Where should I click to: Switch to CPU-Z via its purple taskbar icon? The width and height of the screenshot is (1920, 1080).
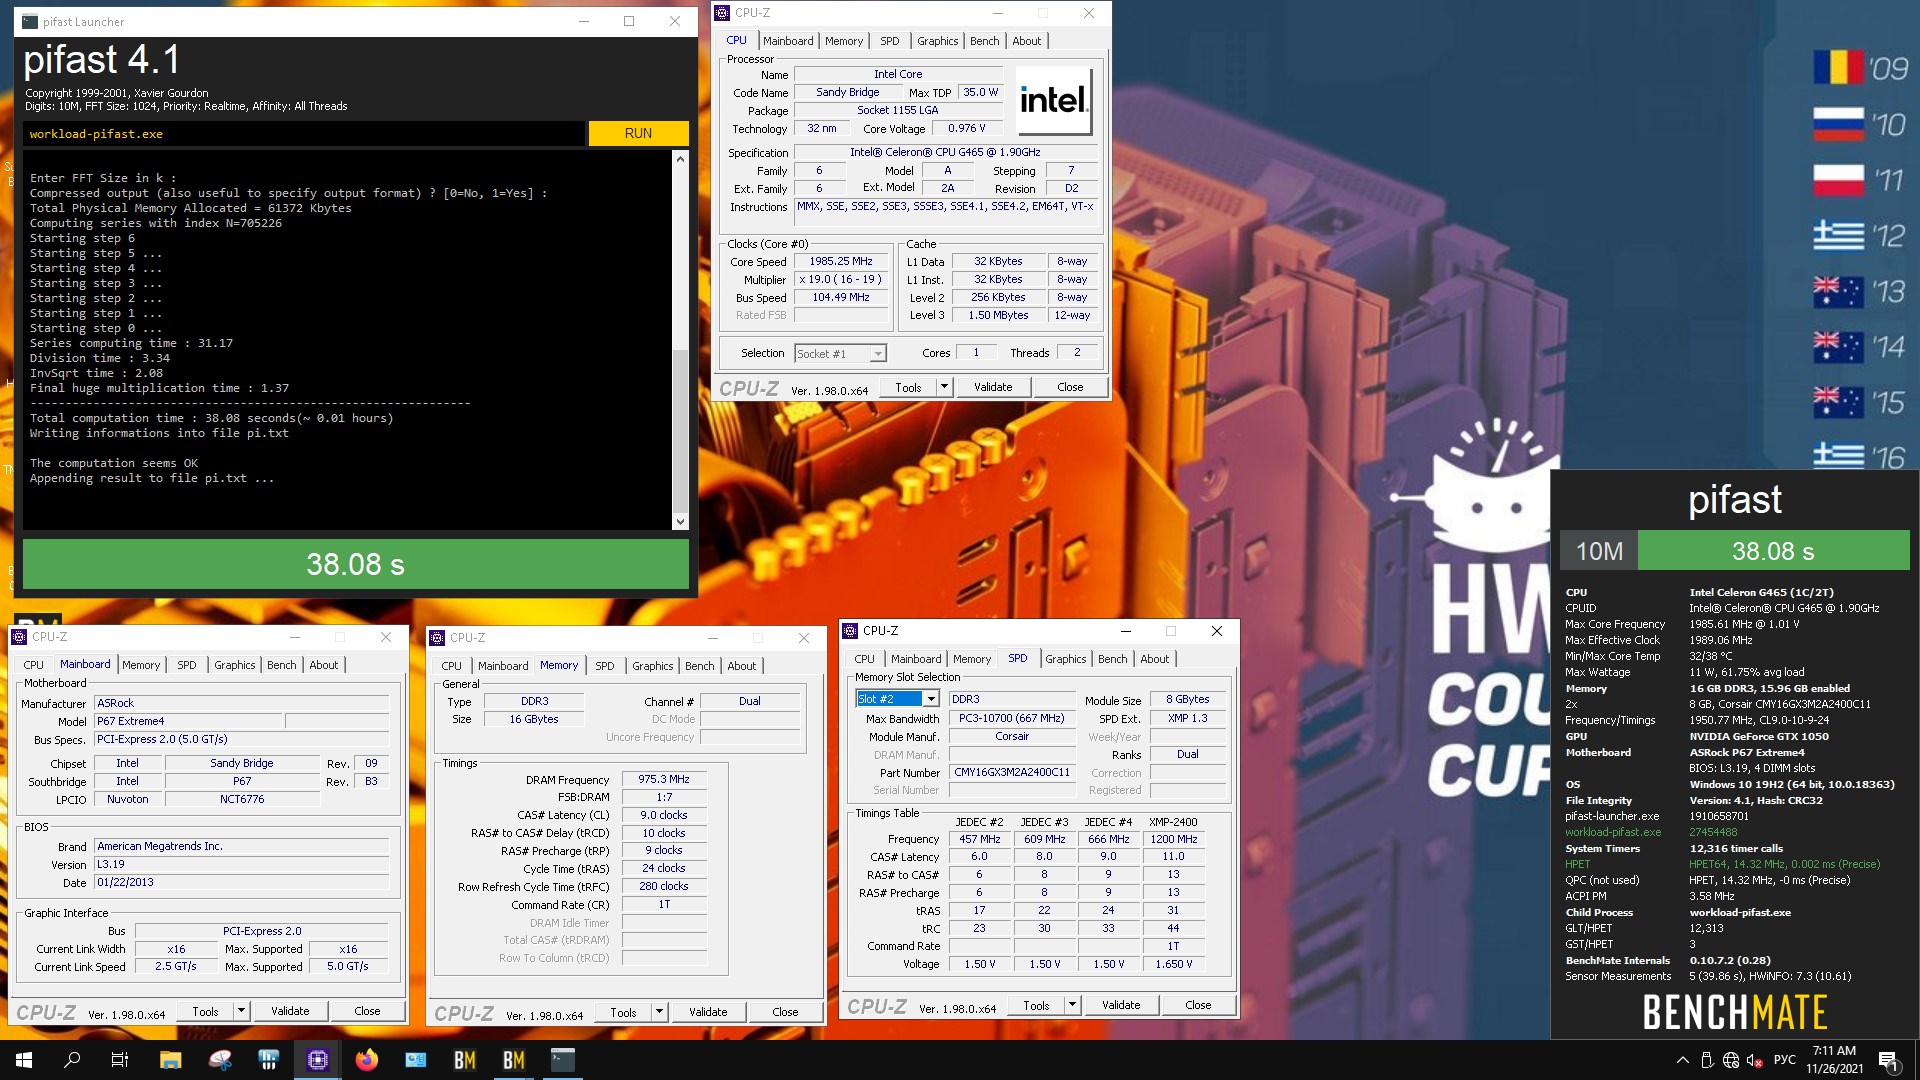pyautogui.click(x=318, y=1060)
